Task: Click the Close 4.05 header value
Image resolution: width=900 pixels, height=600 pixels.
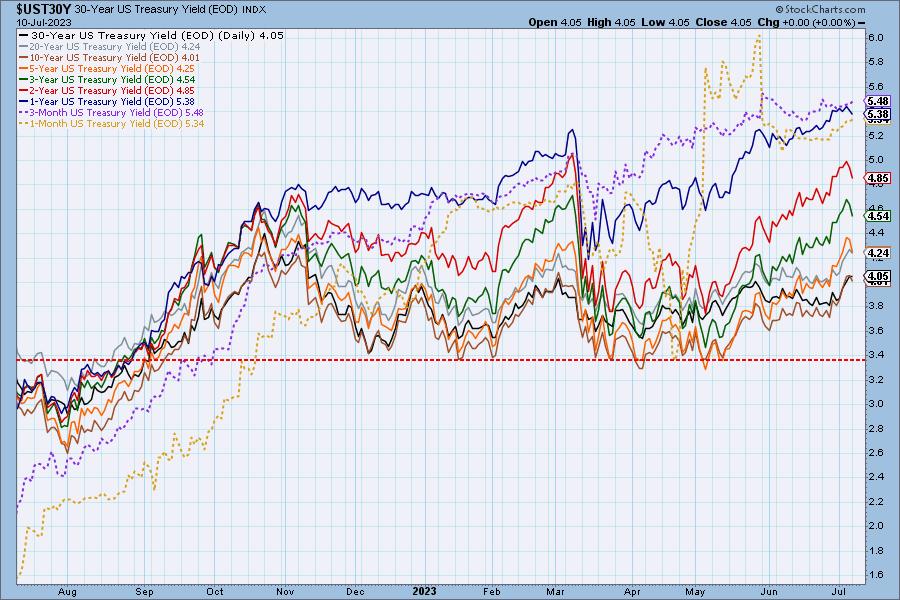Action: tap(723, 22)
